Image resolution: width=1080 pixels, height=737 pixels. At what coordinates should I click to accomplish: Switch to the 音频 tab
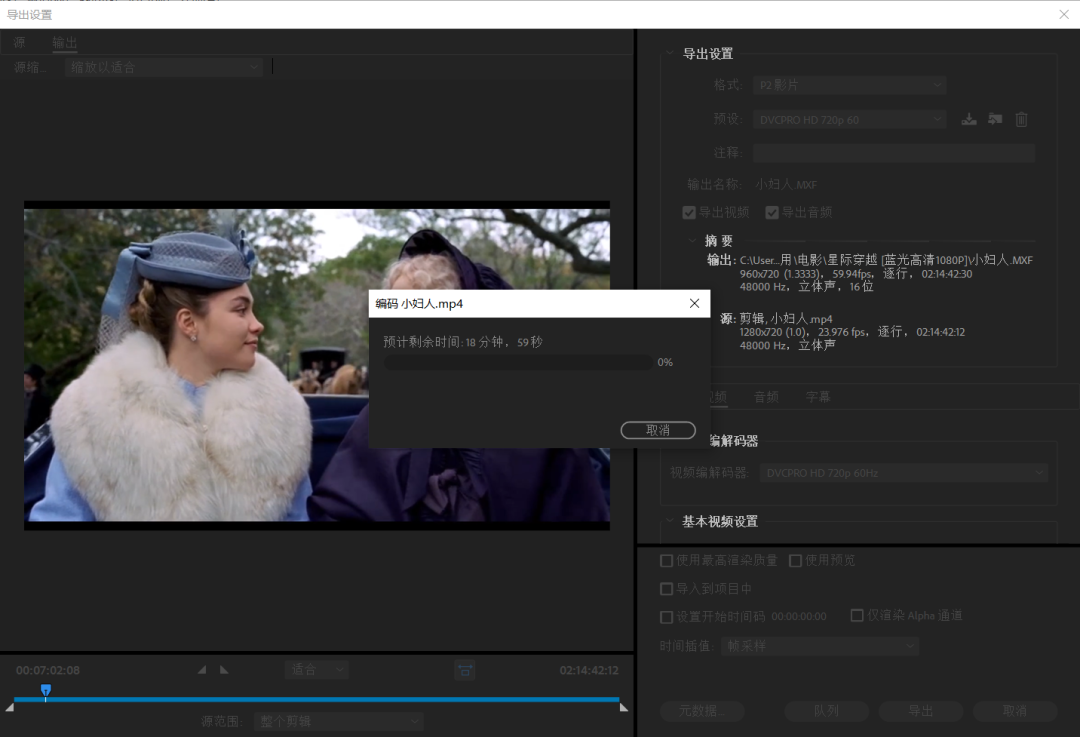pos(766,397)
